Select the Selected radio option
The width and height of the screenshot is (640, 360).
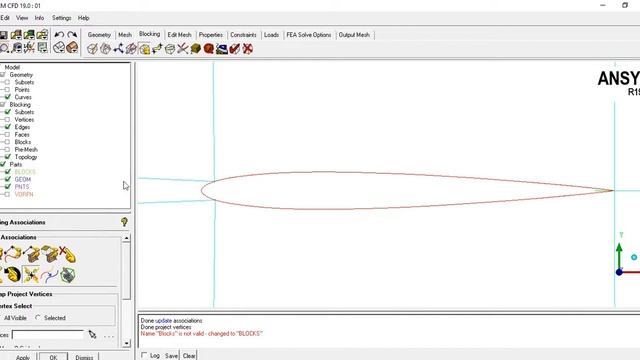tap(38, 318)
